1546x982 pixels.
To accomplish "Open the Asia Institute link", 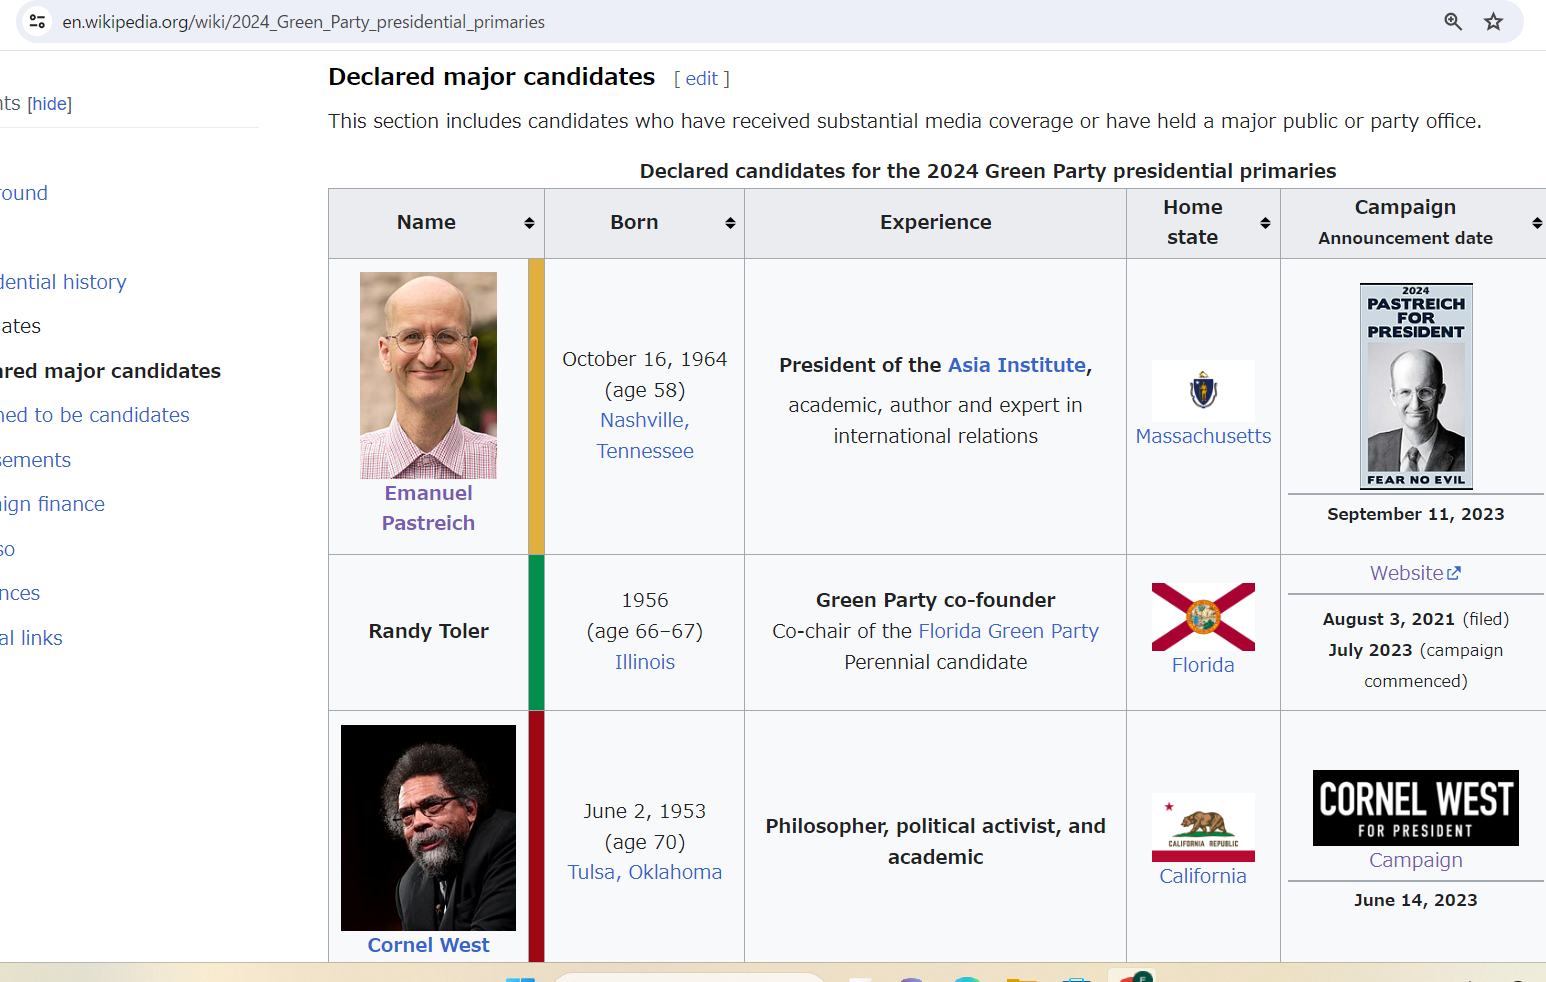I will click(1016, 365).
